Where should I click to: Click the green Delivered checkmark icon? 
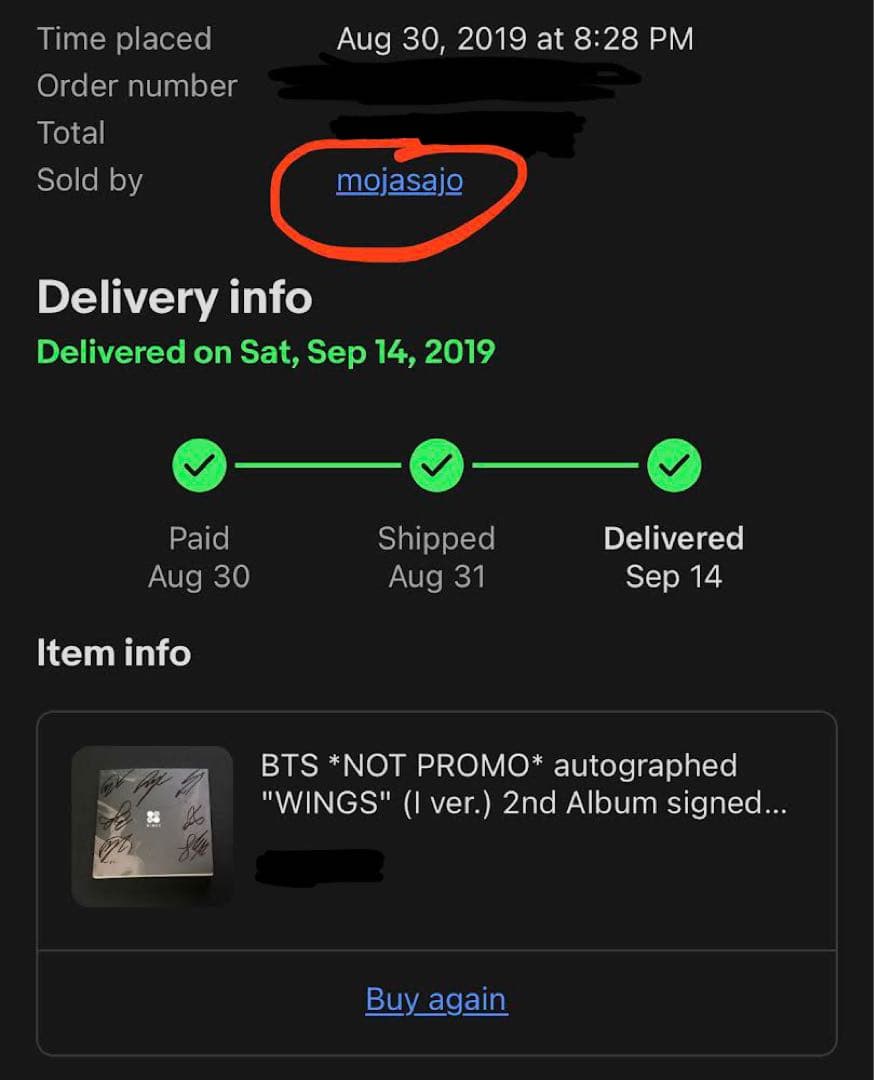pyautogui.click(x=674, y=465)
